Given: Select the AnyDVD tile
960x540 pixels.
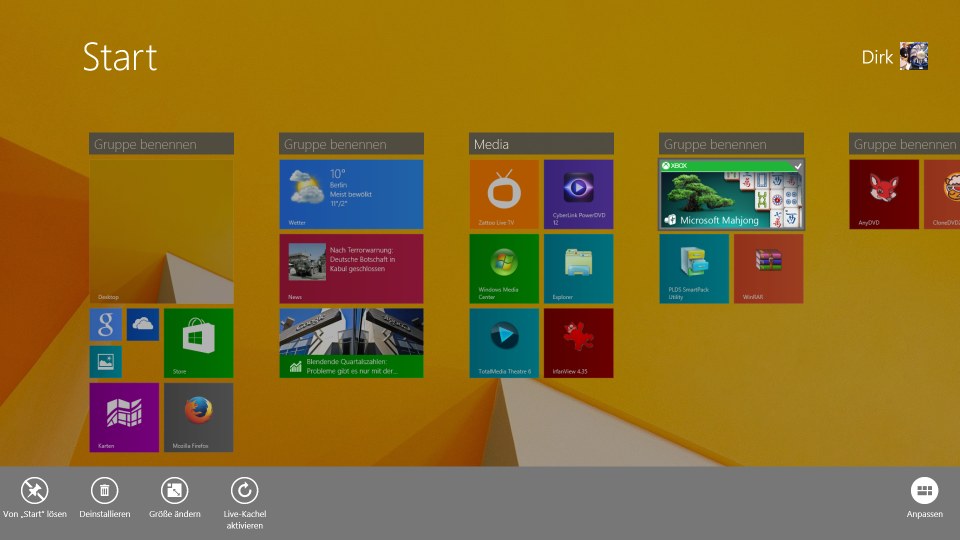Looking at the screenshot, I should [884, 194].
